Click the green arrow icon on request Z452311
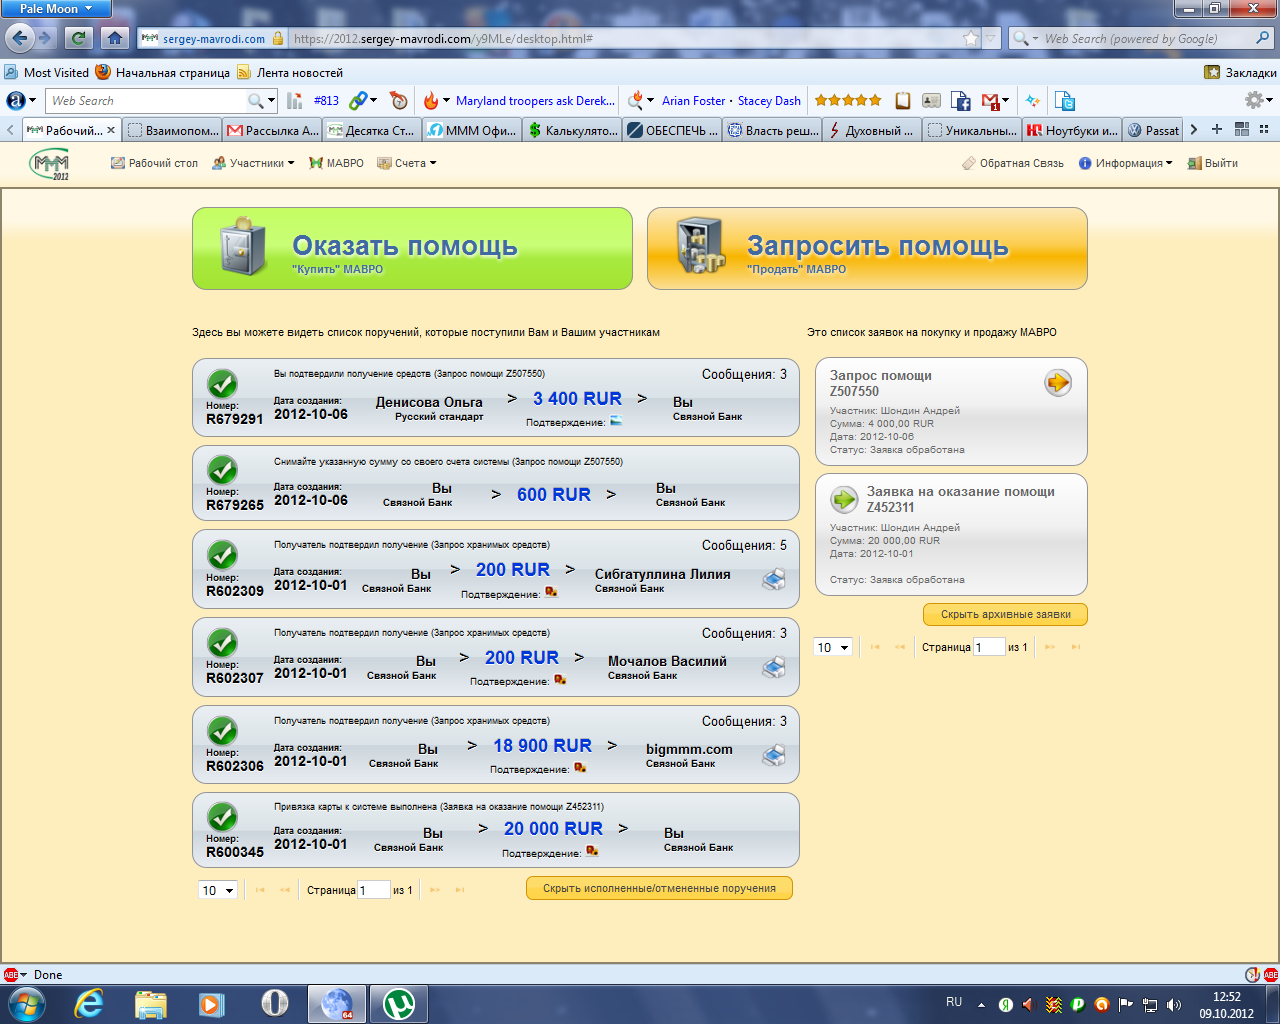Image resolution: width=1280 pixels, height=1024 pixels. coord(845,498)
